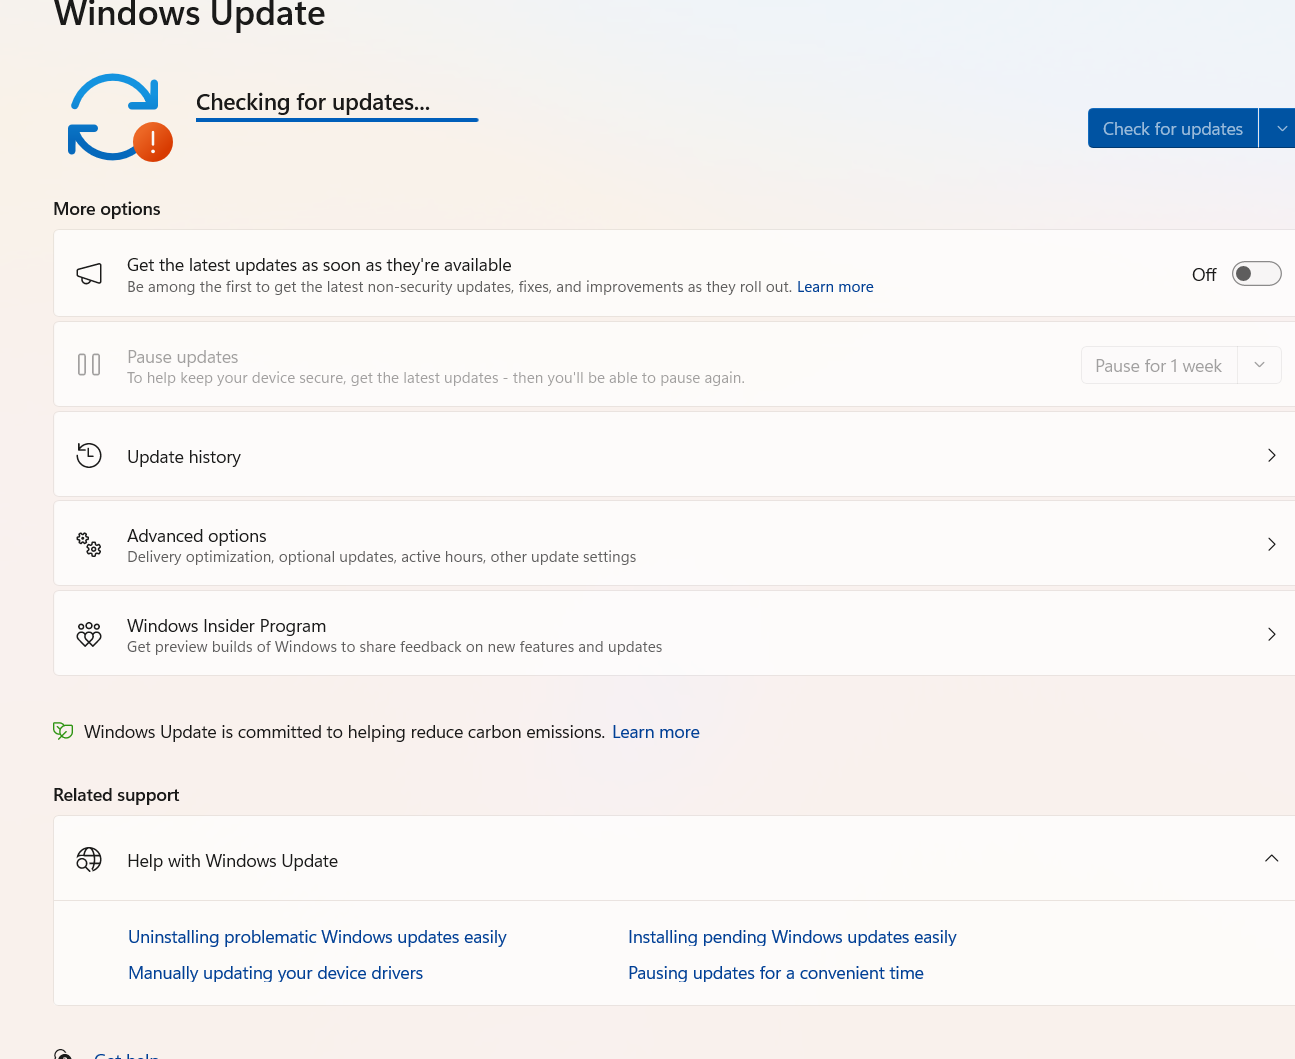1295x1059 pixels.
Task: Click the Check for updates button
Action: click(x=1172, y=128)
